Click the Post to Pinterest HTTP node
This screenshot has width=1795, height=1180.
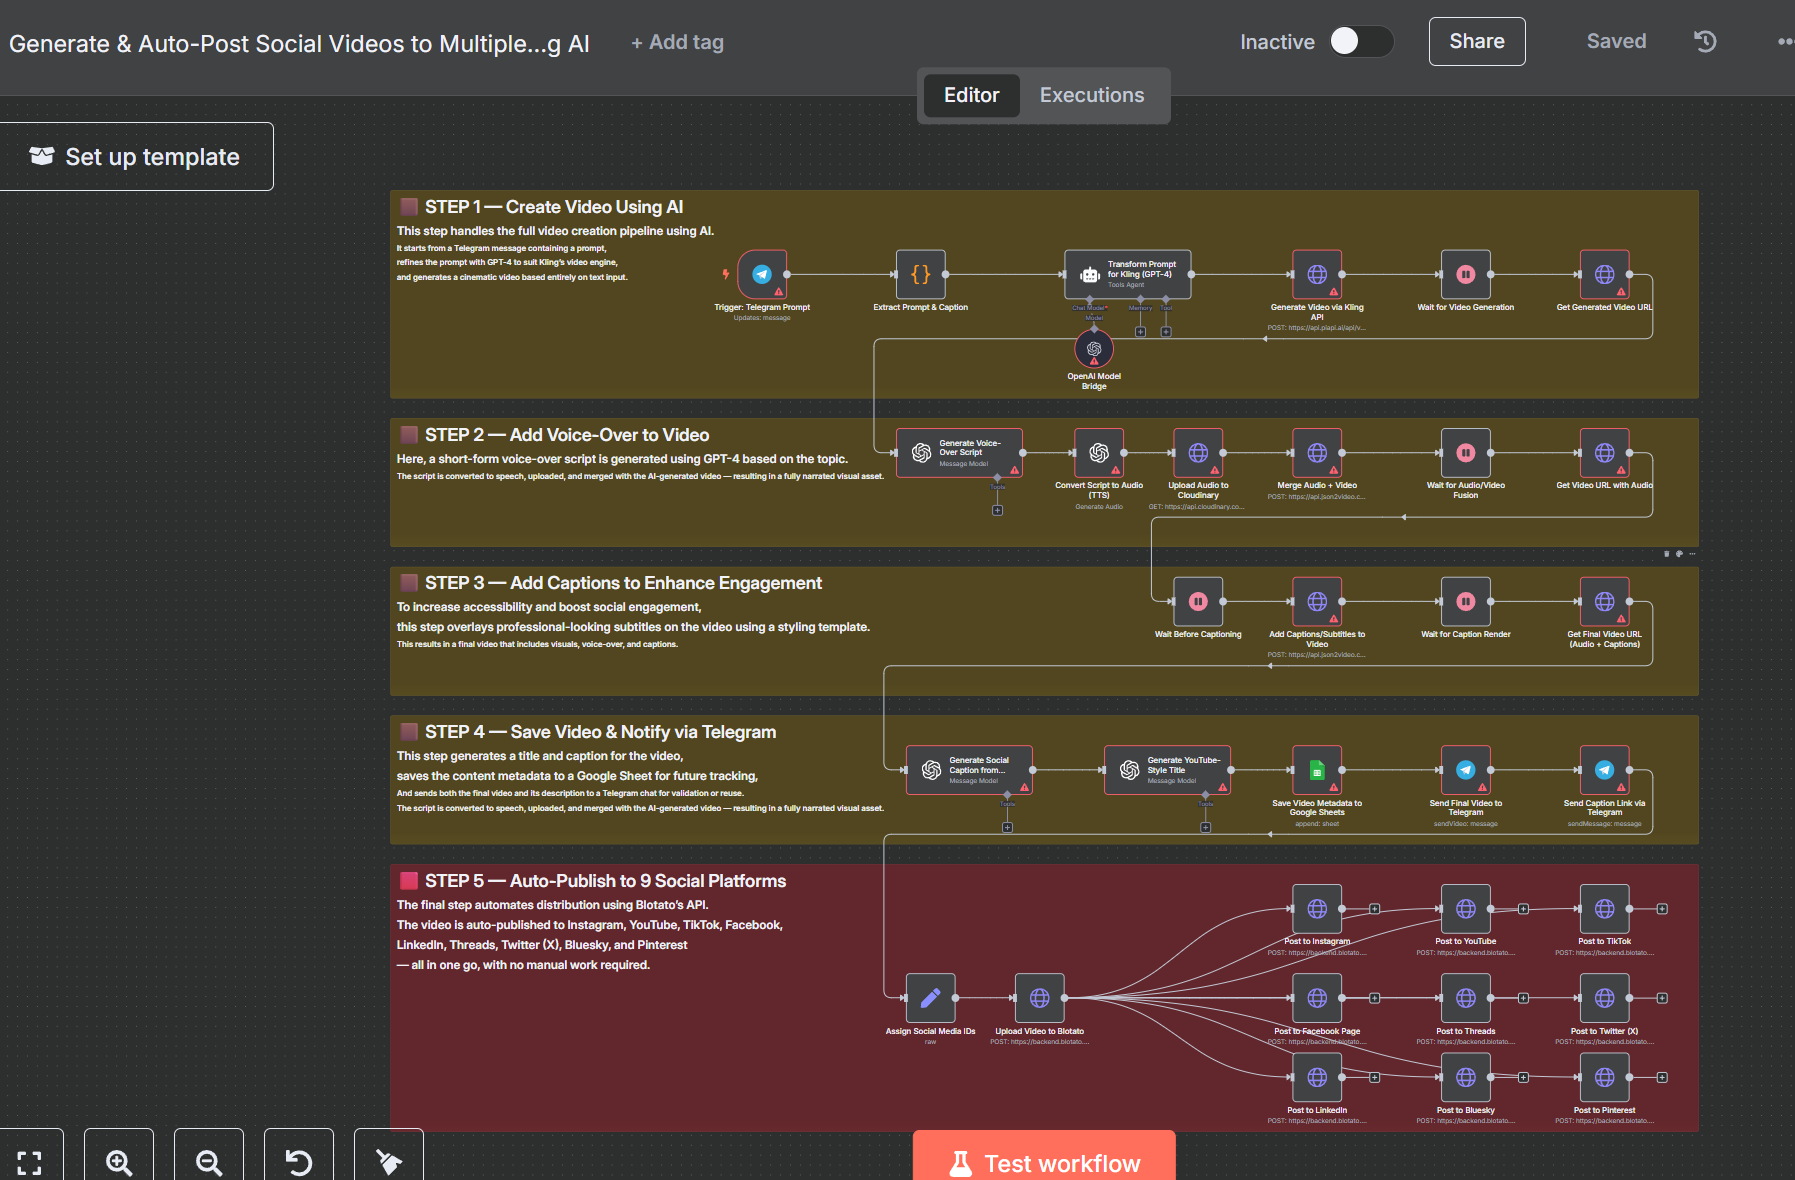tap(1605, 1077)
